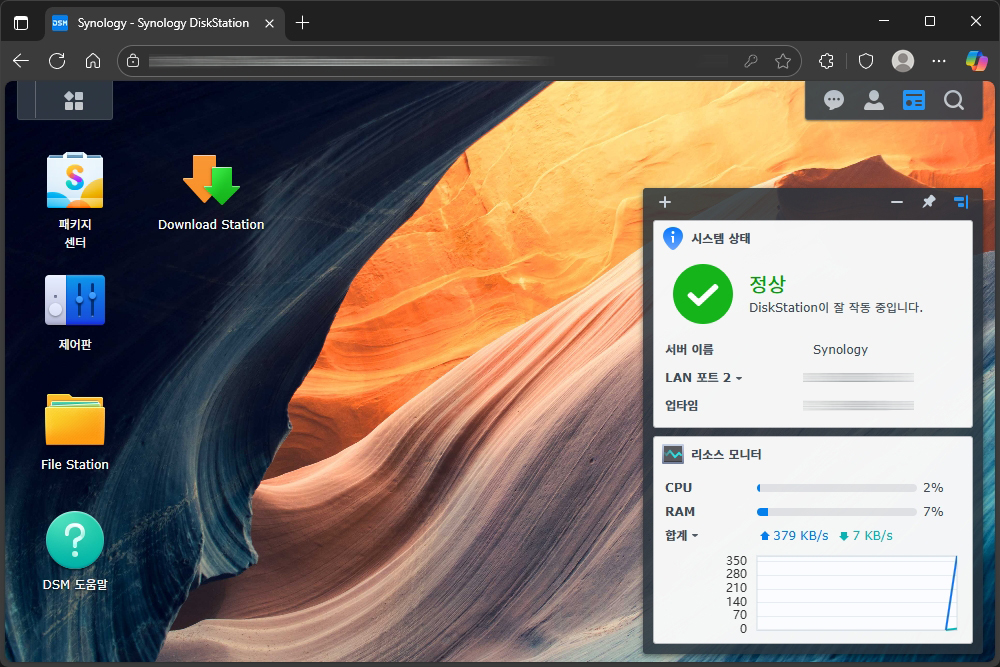Screen dimensions: 1000x667
Task: Open browser extensions puzzle icon
Action: 826,61
